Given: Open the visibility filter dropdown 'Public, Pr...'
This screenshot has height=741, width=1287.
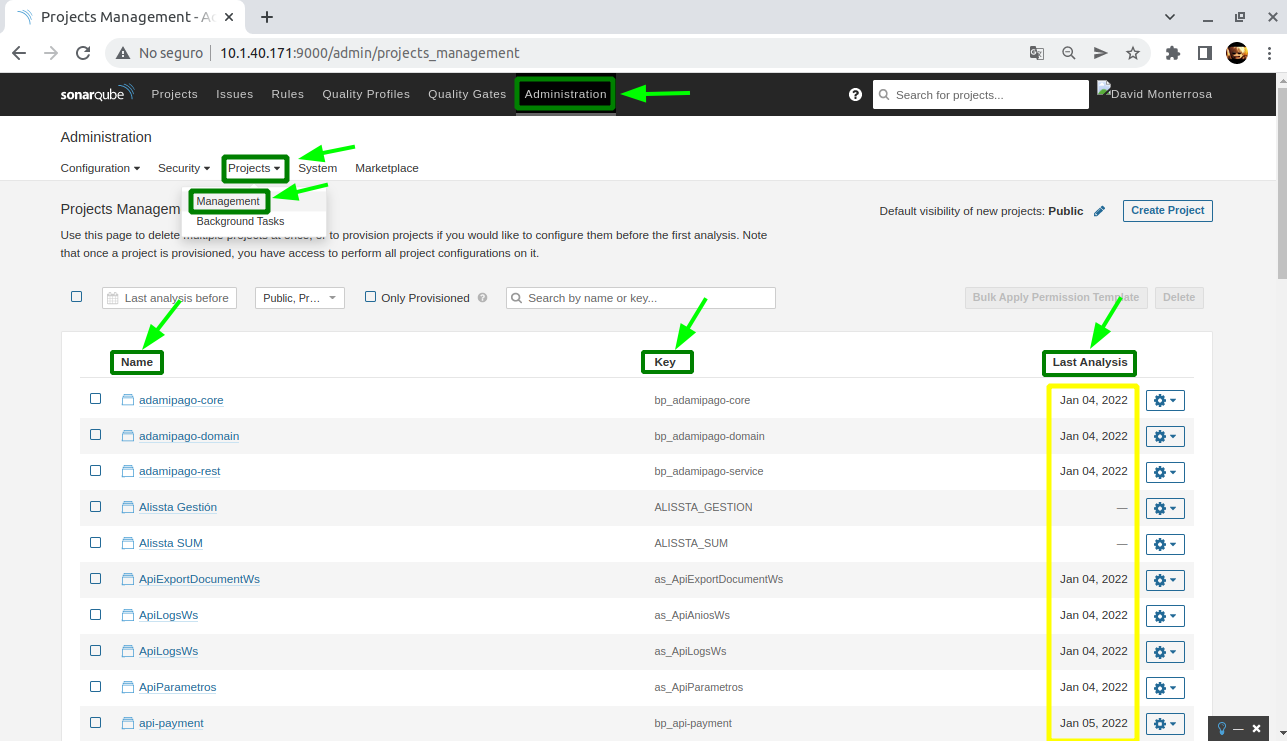Looking at the screenshot, I should (x=300, y=298).
